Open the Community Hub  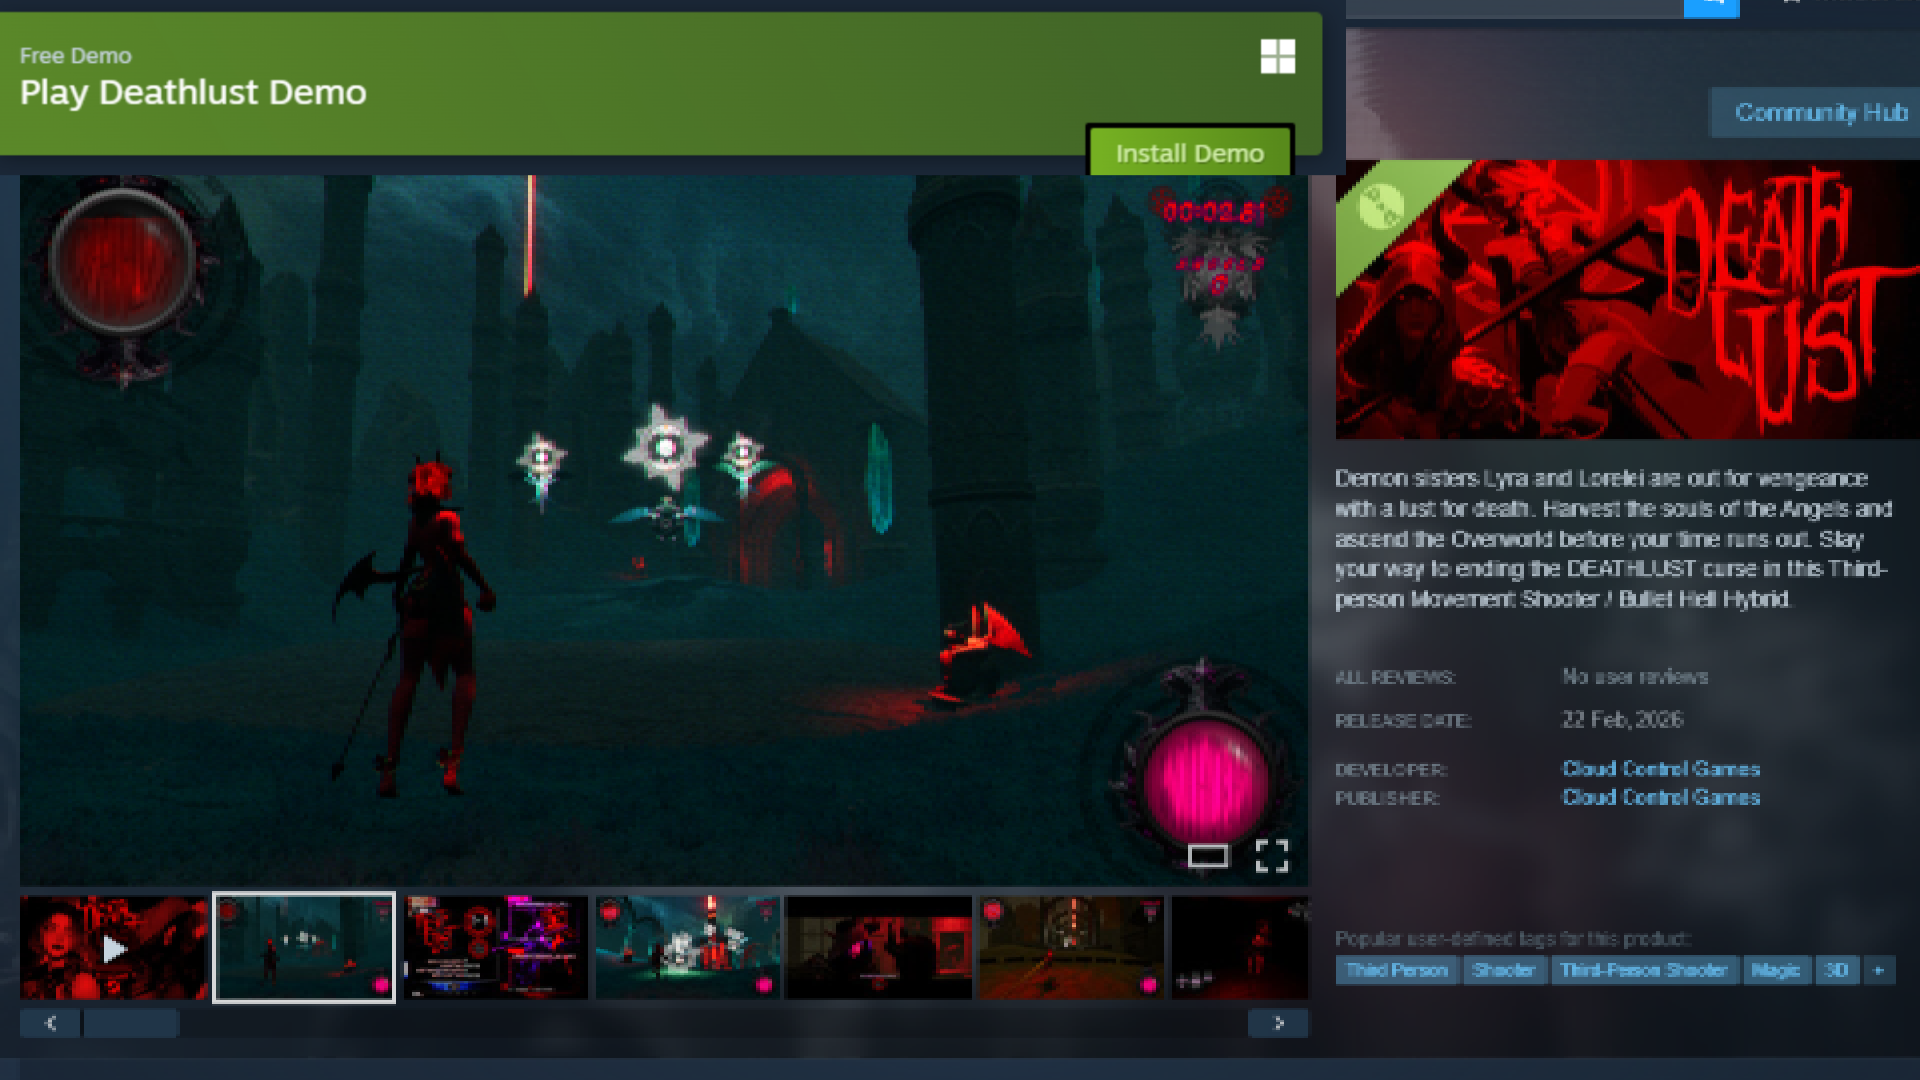(x=1820, y=112)
